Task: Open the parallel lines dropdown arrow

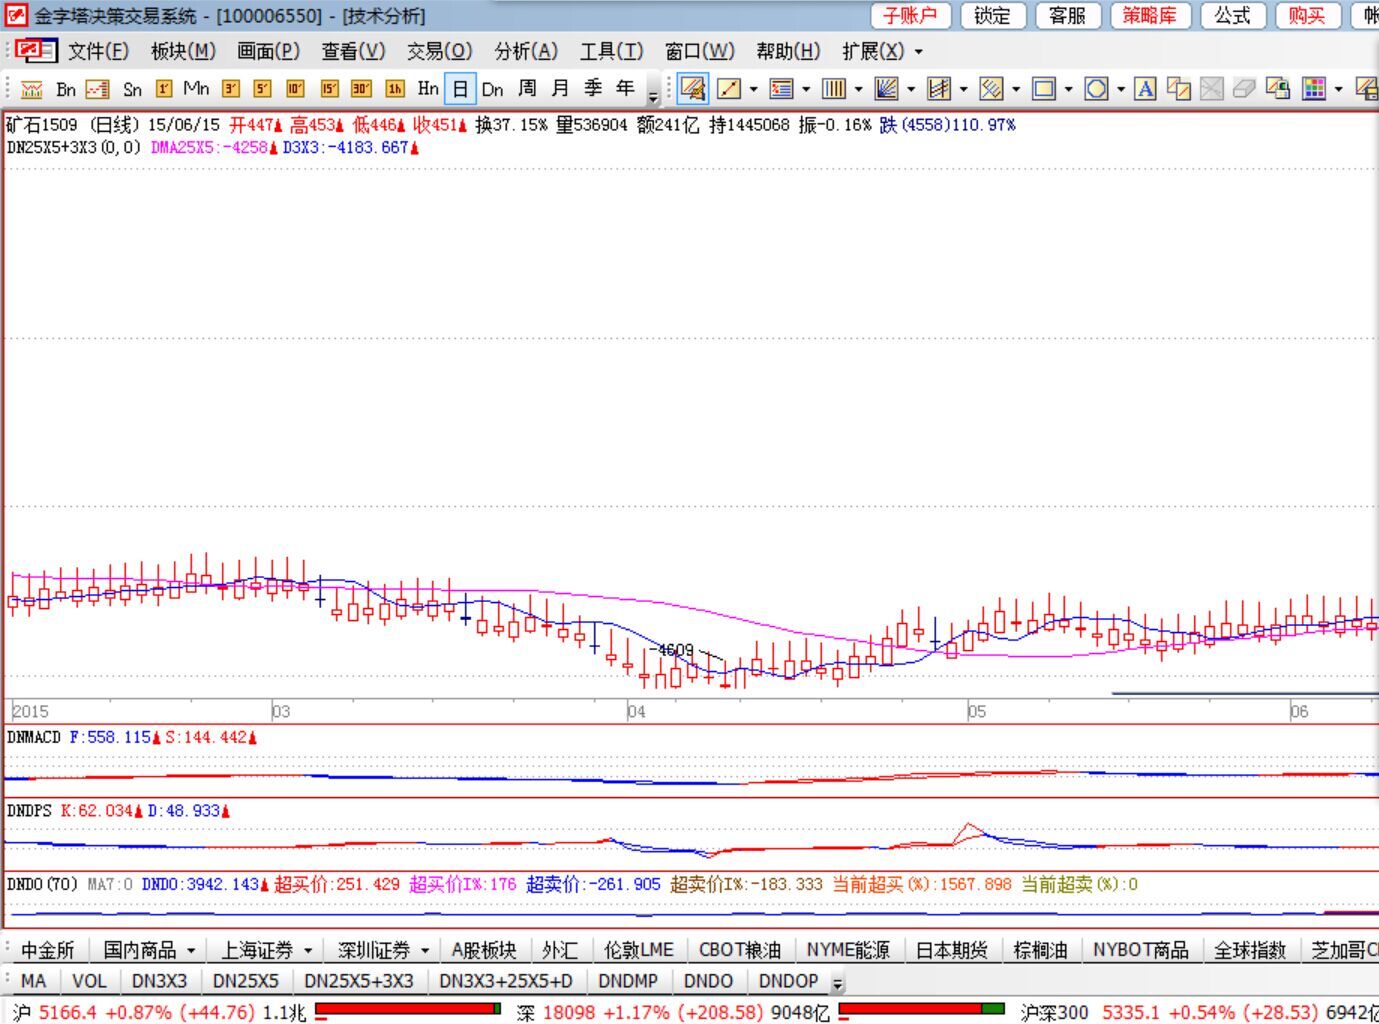Action: point(1016,89)
